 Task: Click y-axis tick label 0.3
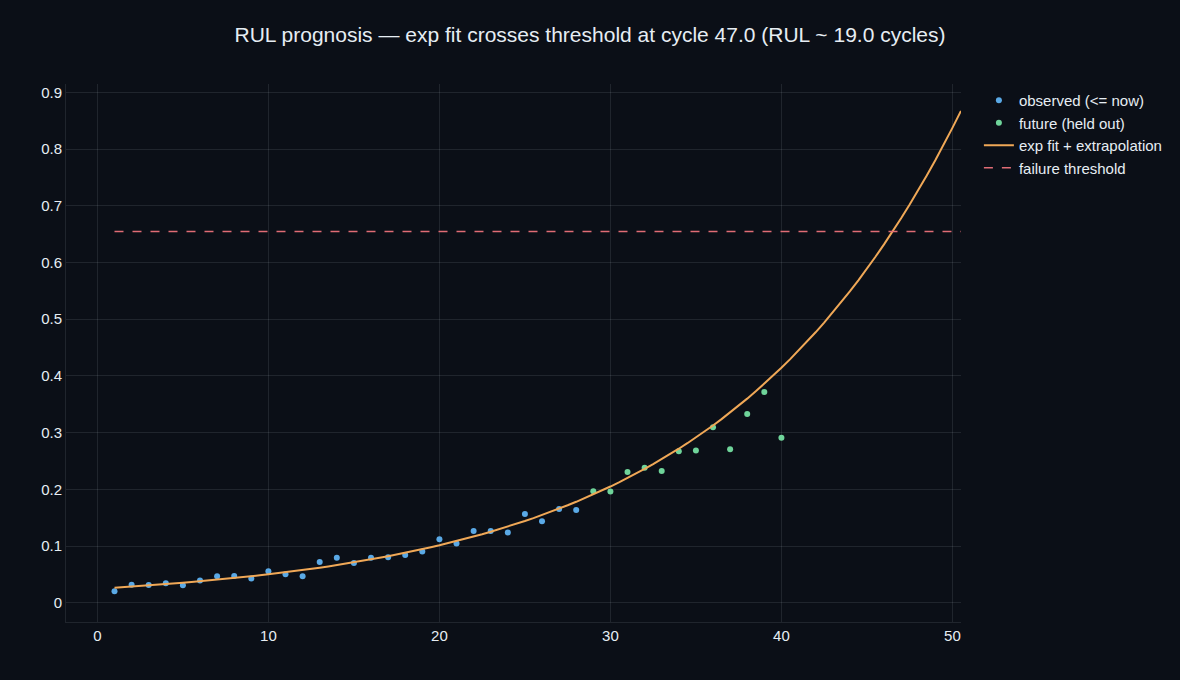[52, 433]
